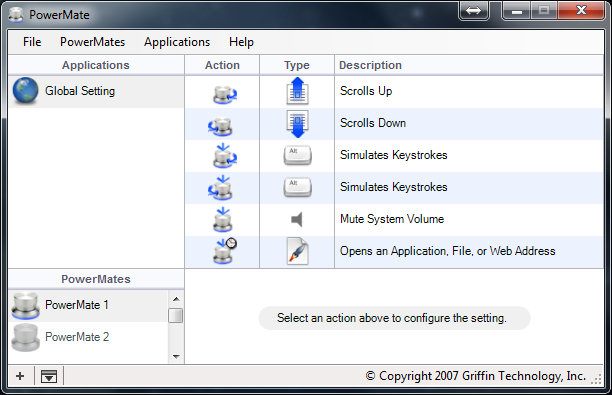Select "Opens an Application, File, or Web Address"
Viewport: 612px width, 395px height.
click(x=447, y=251)
